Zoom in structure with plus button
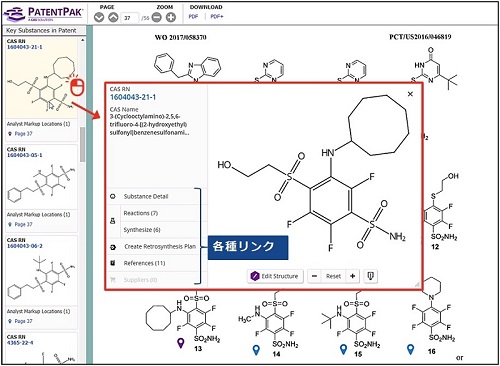The image size is (500, 366). point(352,276)
